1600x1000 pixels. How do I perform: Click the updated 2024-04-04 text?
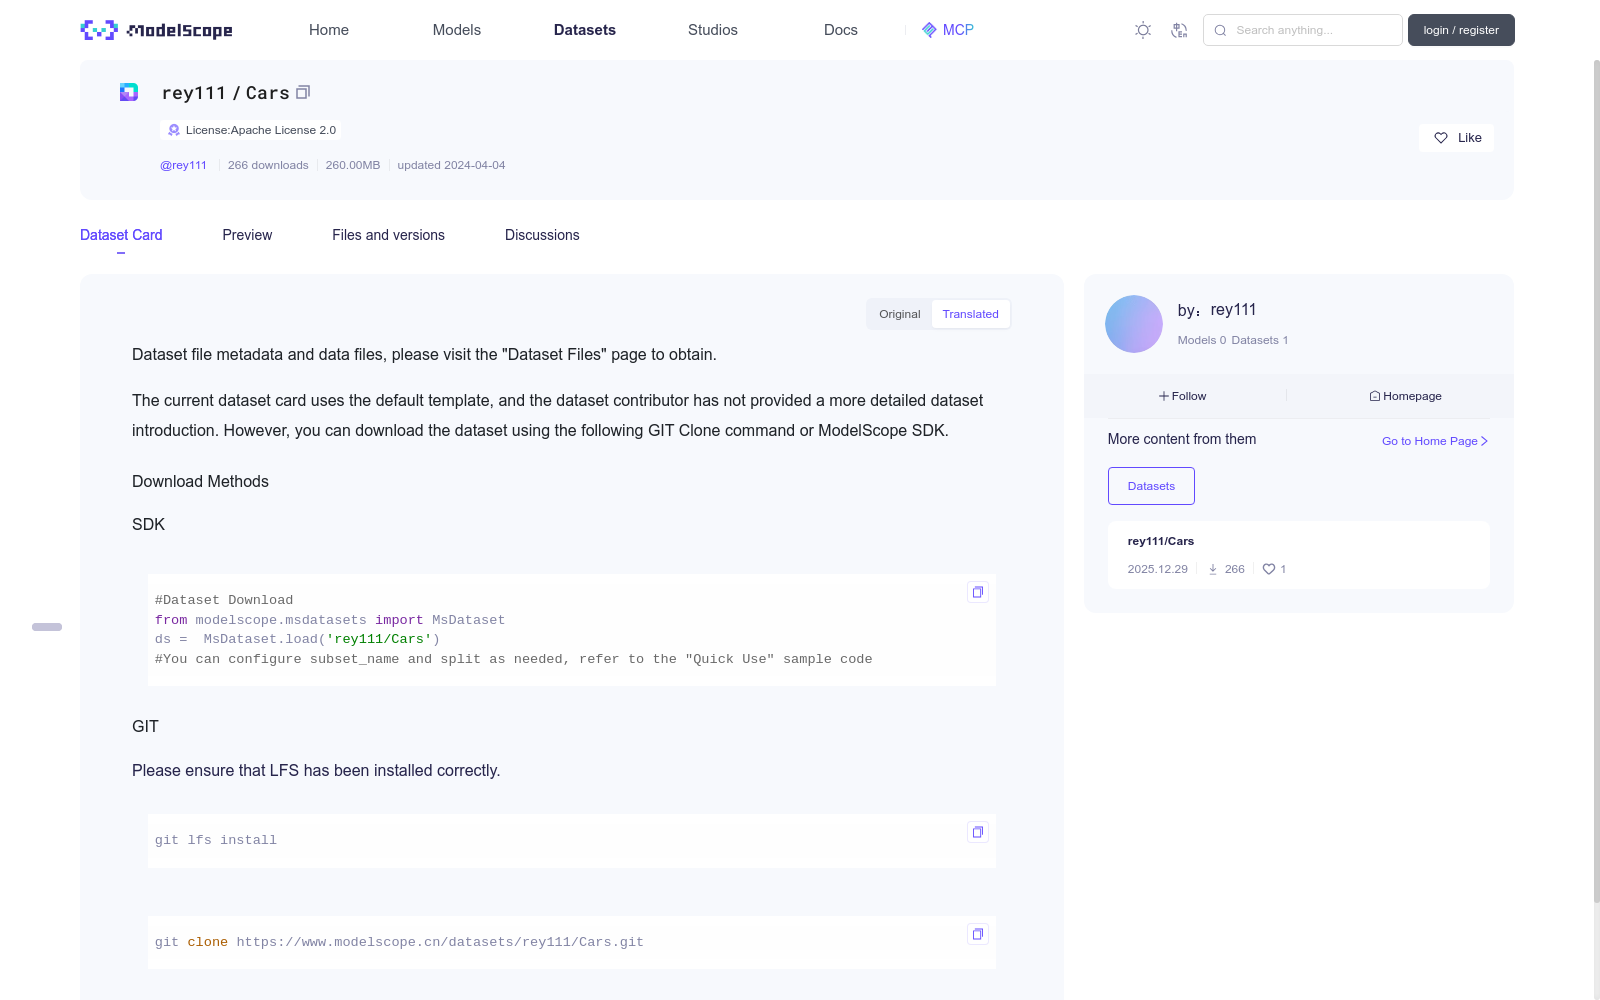click(451, 165)
